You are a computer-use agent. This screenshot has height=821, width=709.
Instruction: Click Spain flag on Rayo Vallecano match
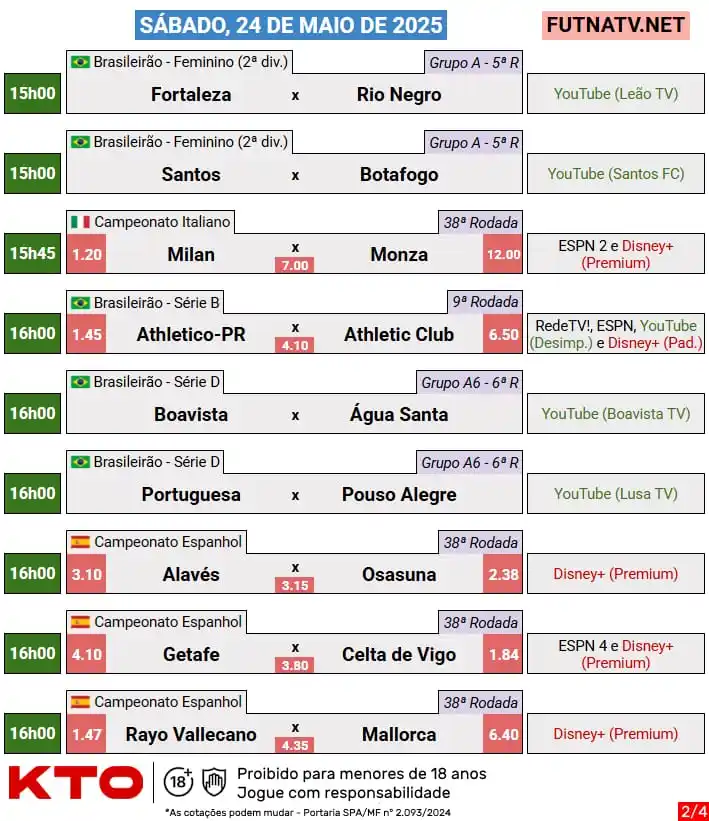(x=81, y=702)
